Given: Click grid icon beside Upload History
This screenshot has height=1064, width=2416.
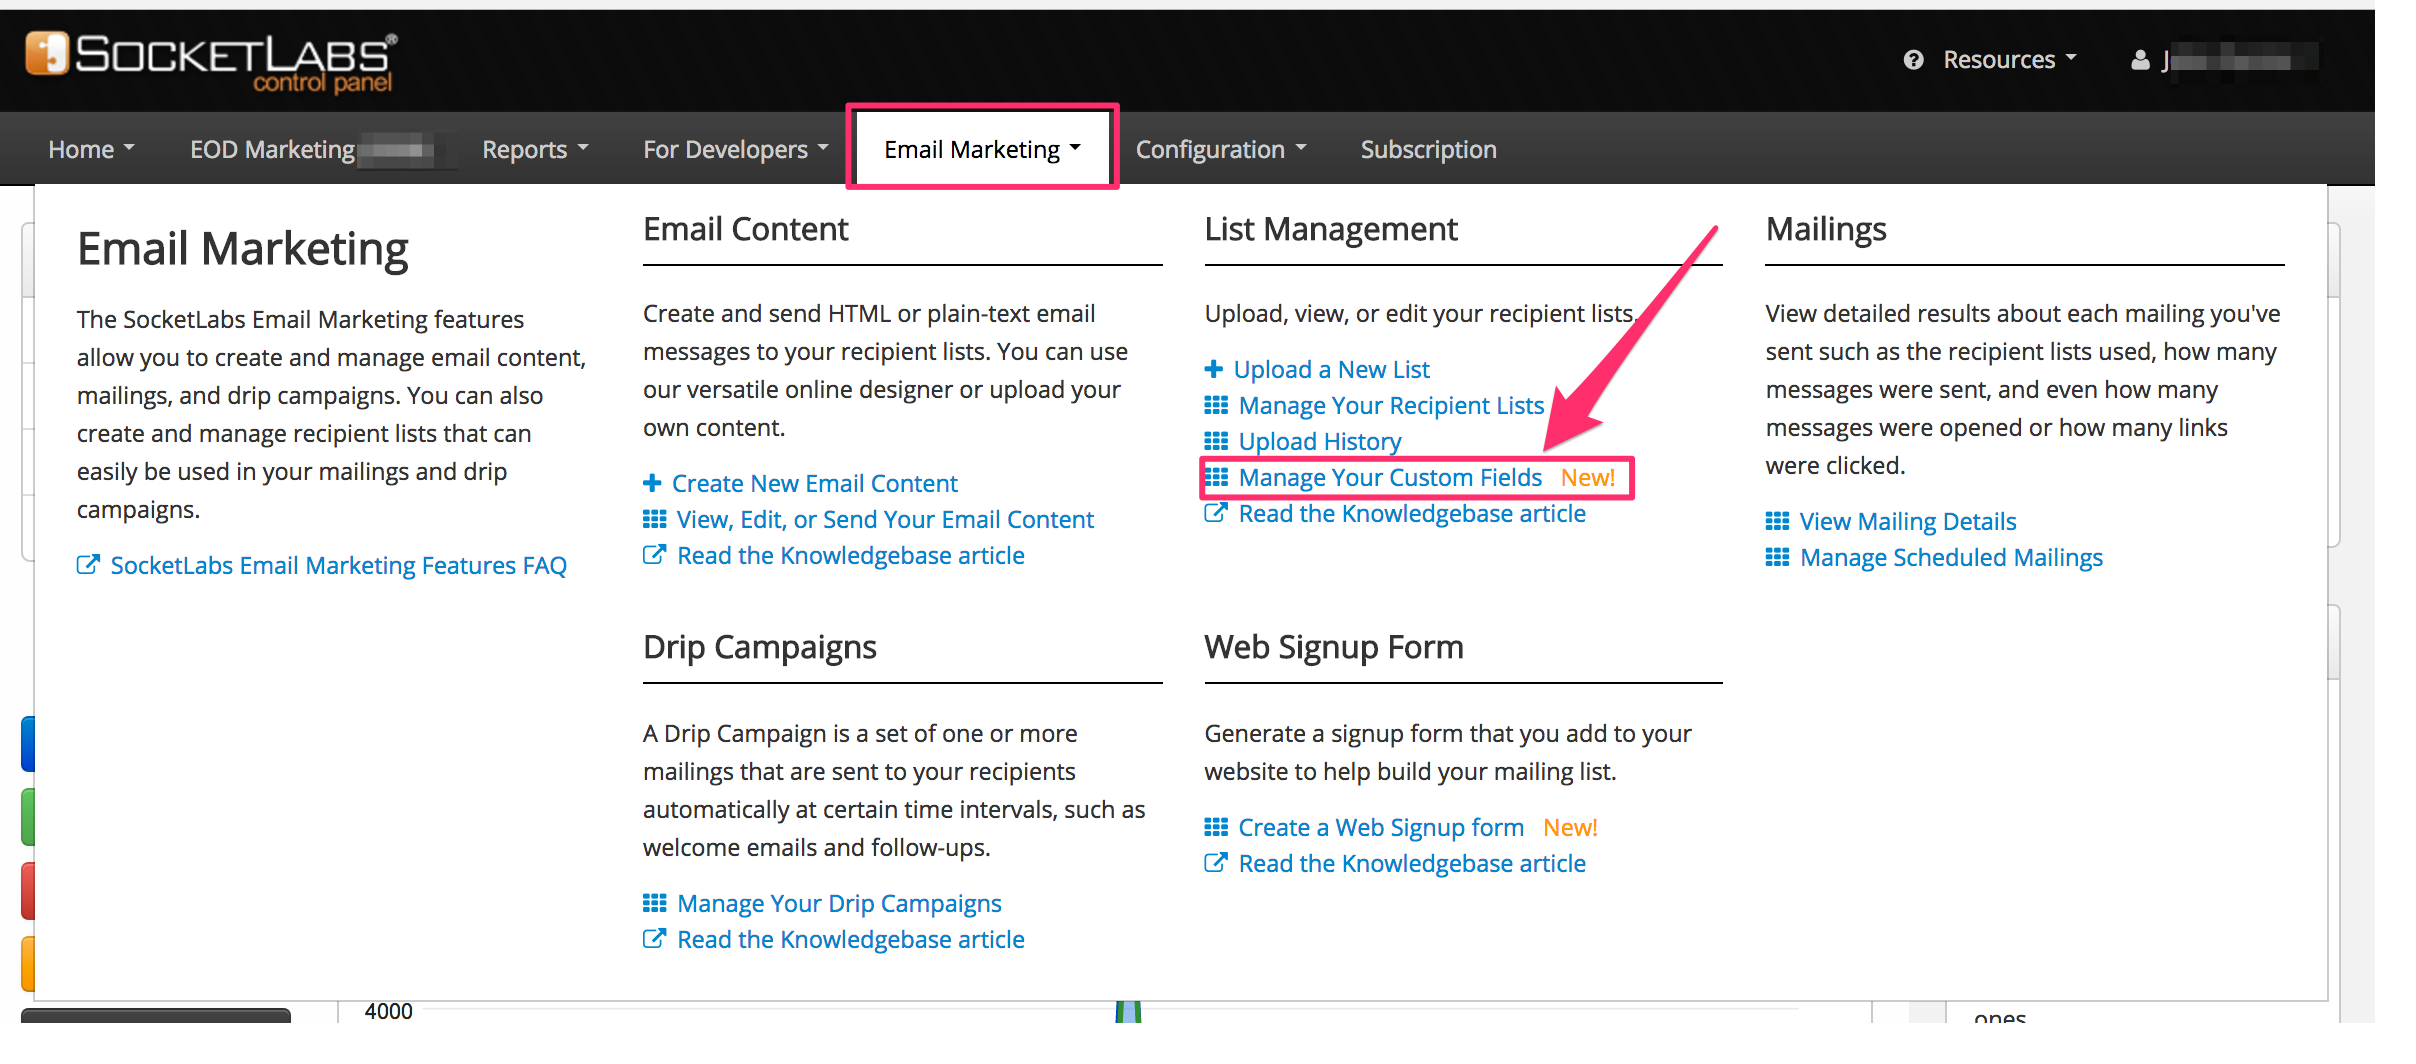Looking at the screenshot, I should pos(1216,441).
